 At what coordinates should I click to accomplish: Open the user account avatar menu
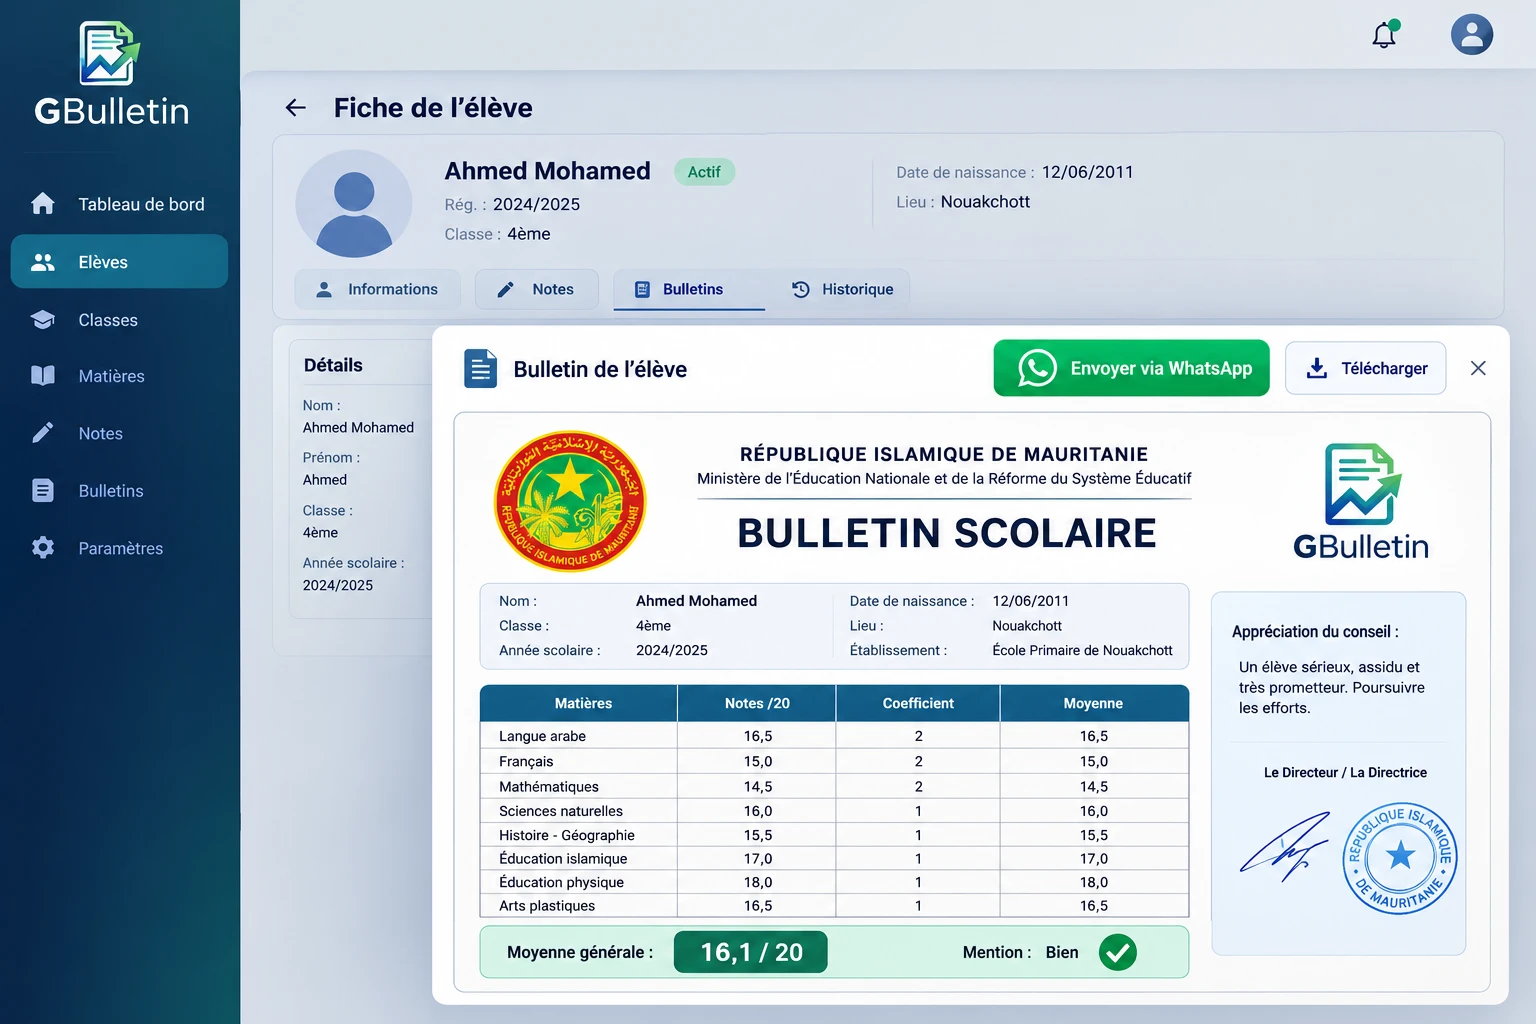(1472, 34)
